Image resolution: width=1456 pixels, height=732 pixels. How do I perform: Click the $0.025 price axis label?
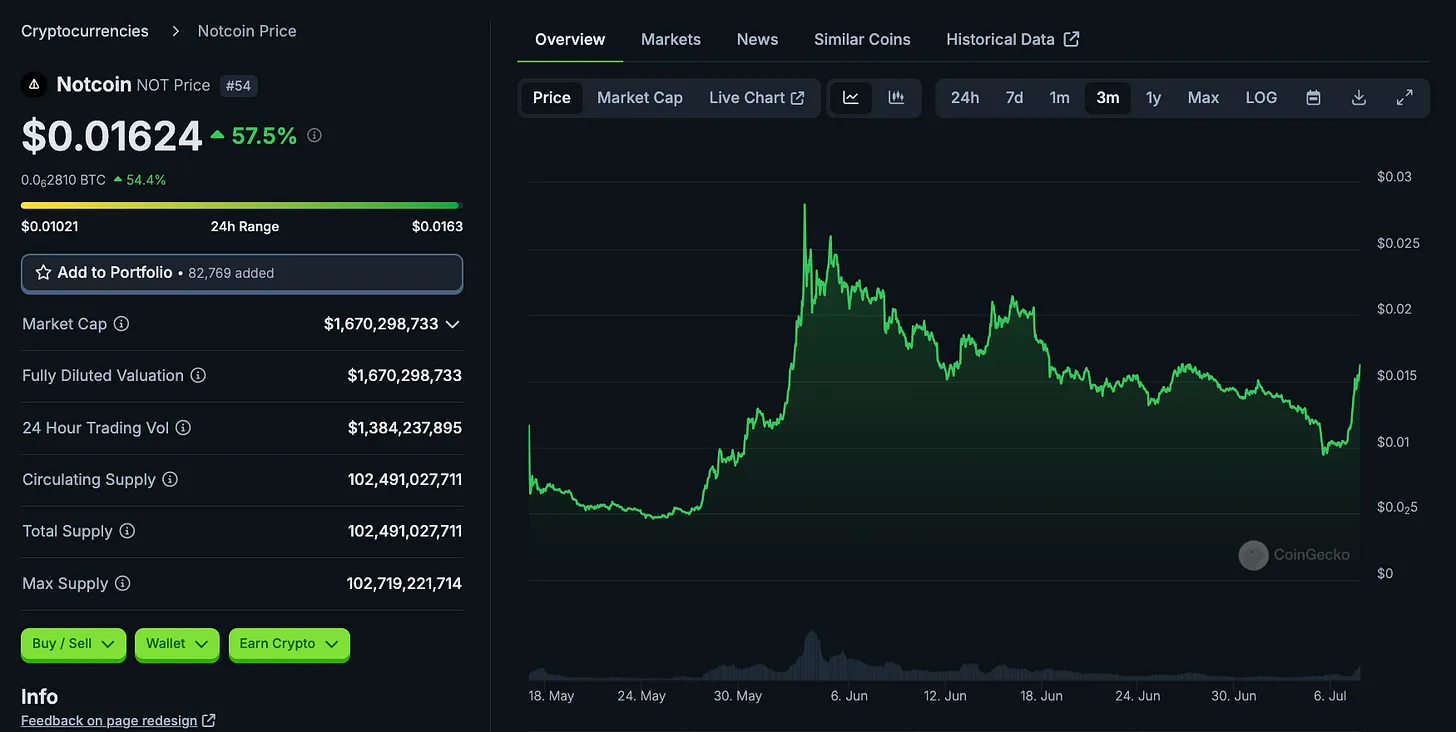(1399, 243)
